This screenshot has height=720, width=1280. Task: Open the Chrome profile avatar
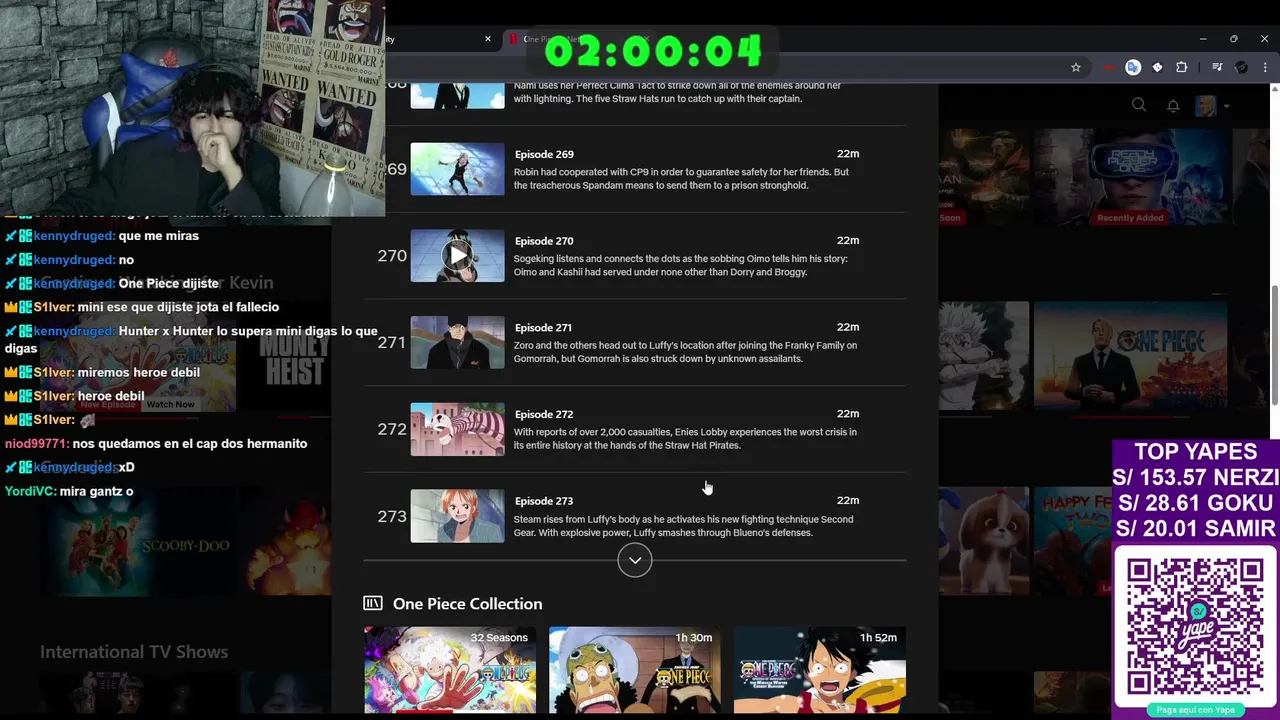tap(1241, 67)
